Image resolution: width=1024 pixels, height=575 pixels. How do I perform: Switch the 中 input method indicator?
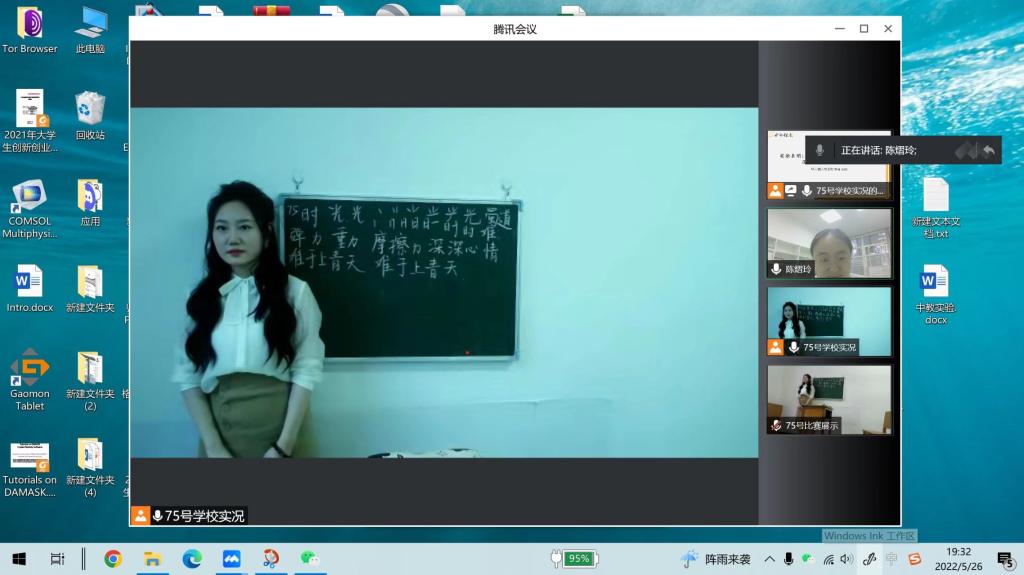(x=891, y=559)
